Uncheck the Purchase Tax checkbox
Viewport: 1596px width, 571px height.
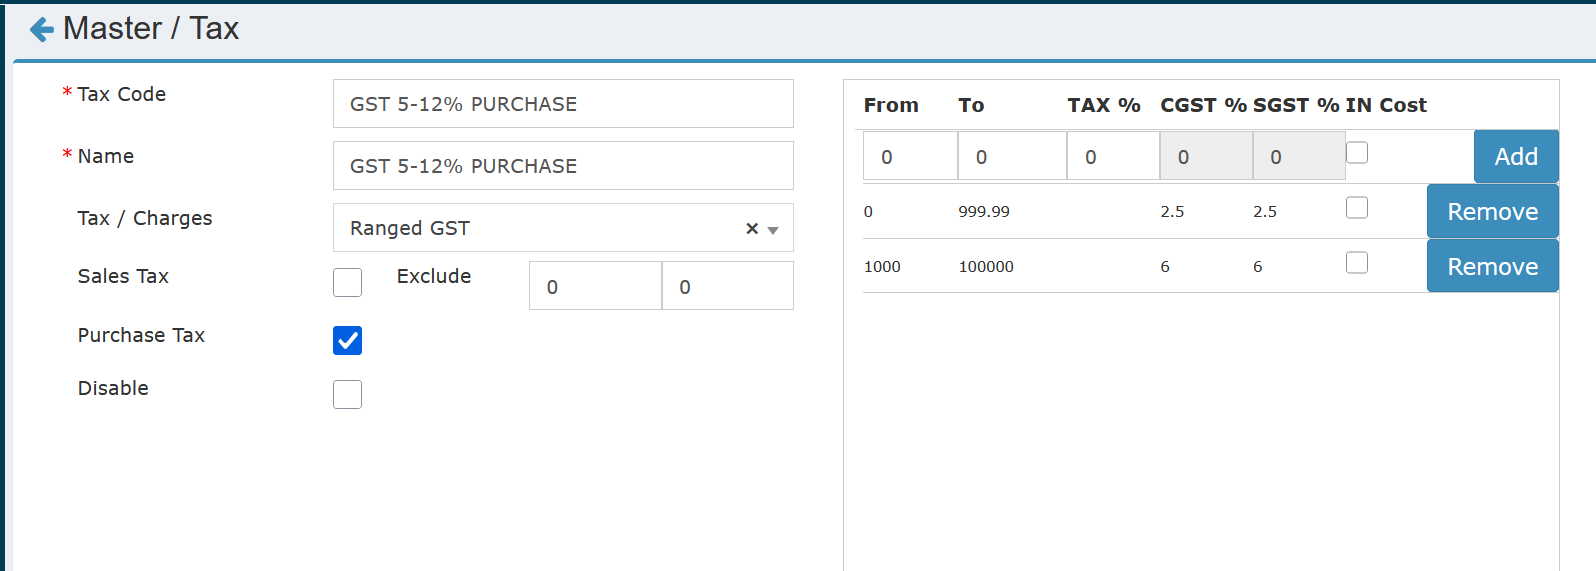(x=347, y=341)
